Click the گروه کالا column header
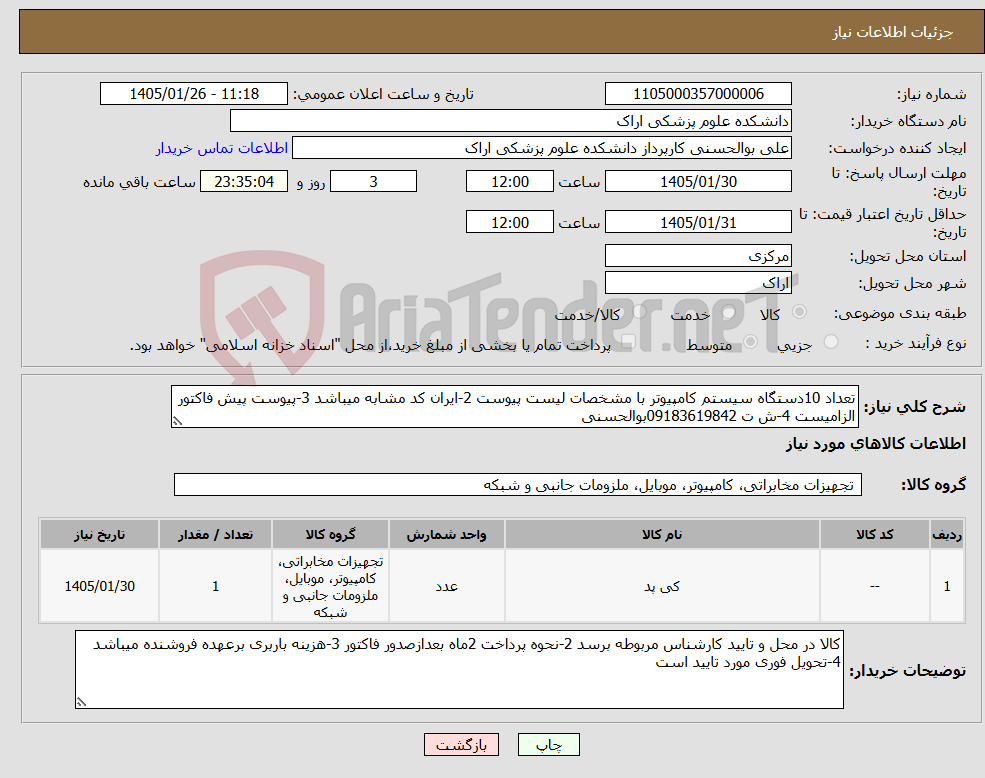 pyautogui.click(x=330, y=534)
